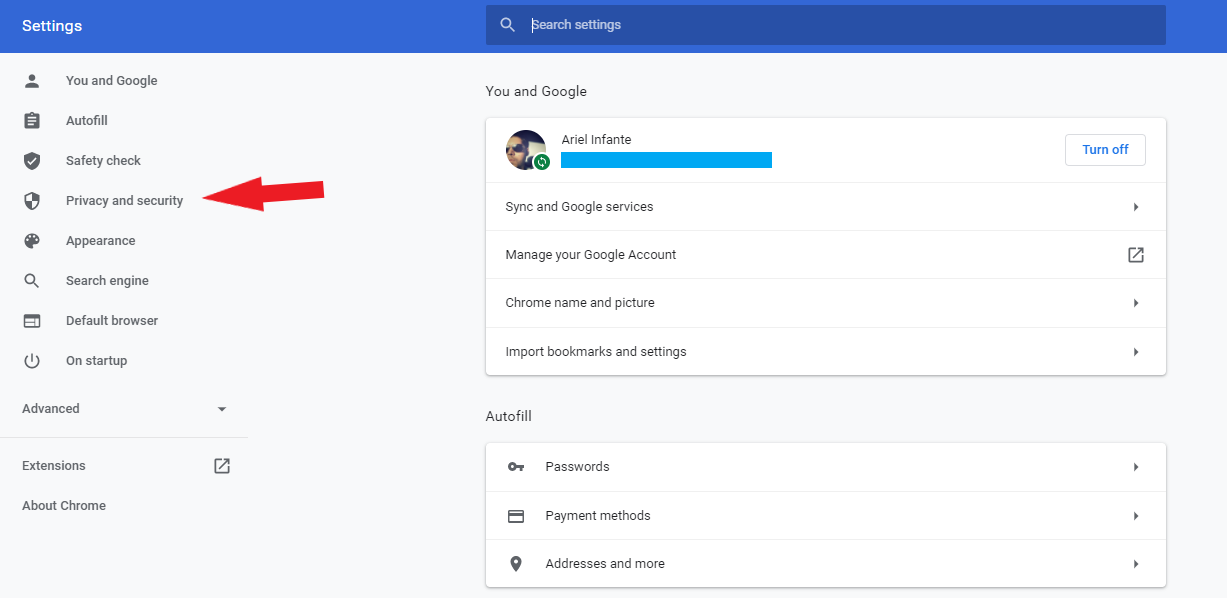Click the magnifier icon beside Search engine
The height and width of the screenshot is (598, 1227).
coord(32,281)
